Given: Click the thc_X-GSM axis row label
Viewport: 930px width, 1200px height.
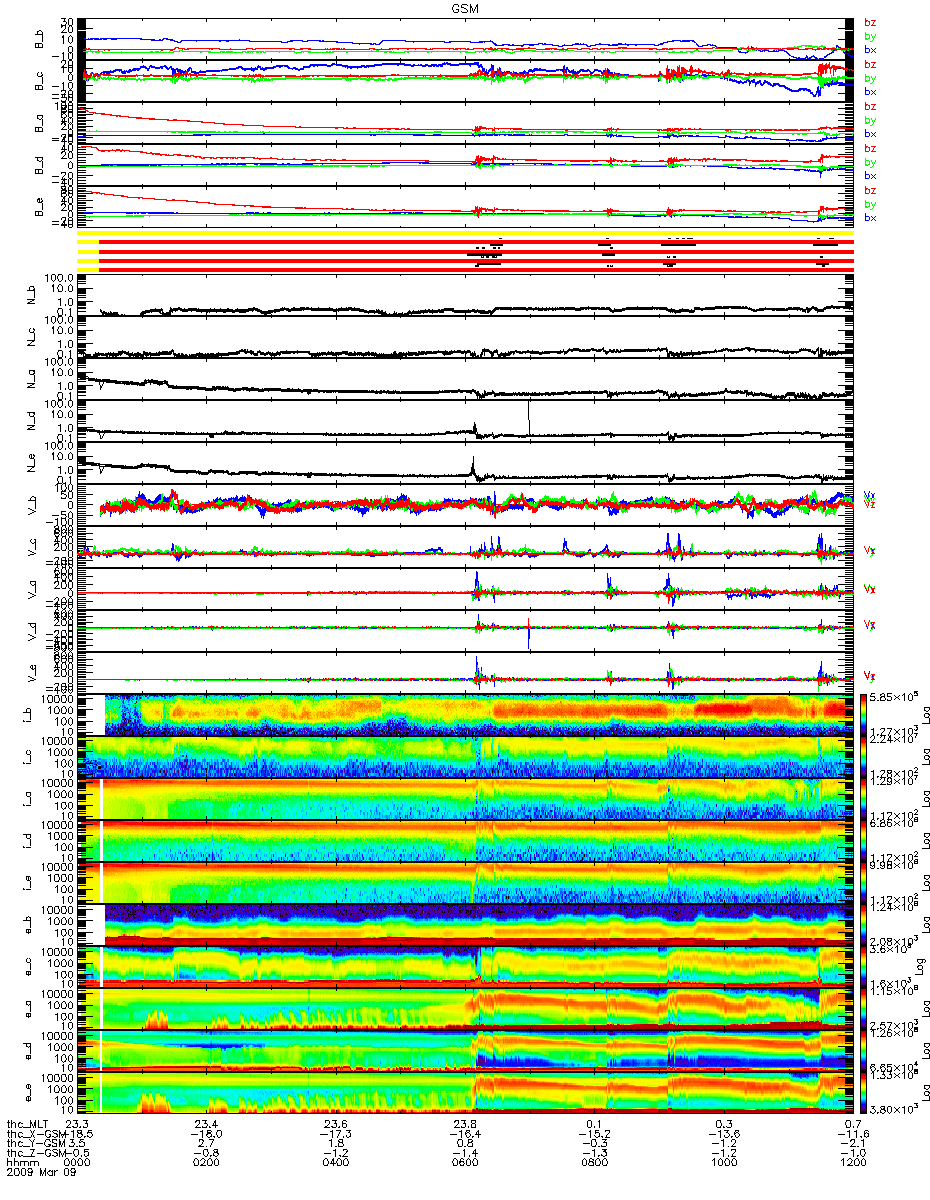Looking at the screenshot, I should click(38, 1134).
